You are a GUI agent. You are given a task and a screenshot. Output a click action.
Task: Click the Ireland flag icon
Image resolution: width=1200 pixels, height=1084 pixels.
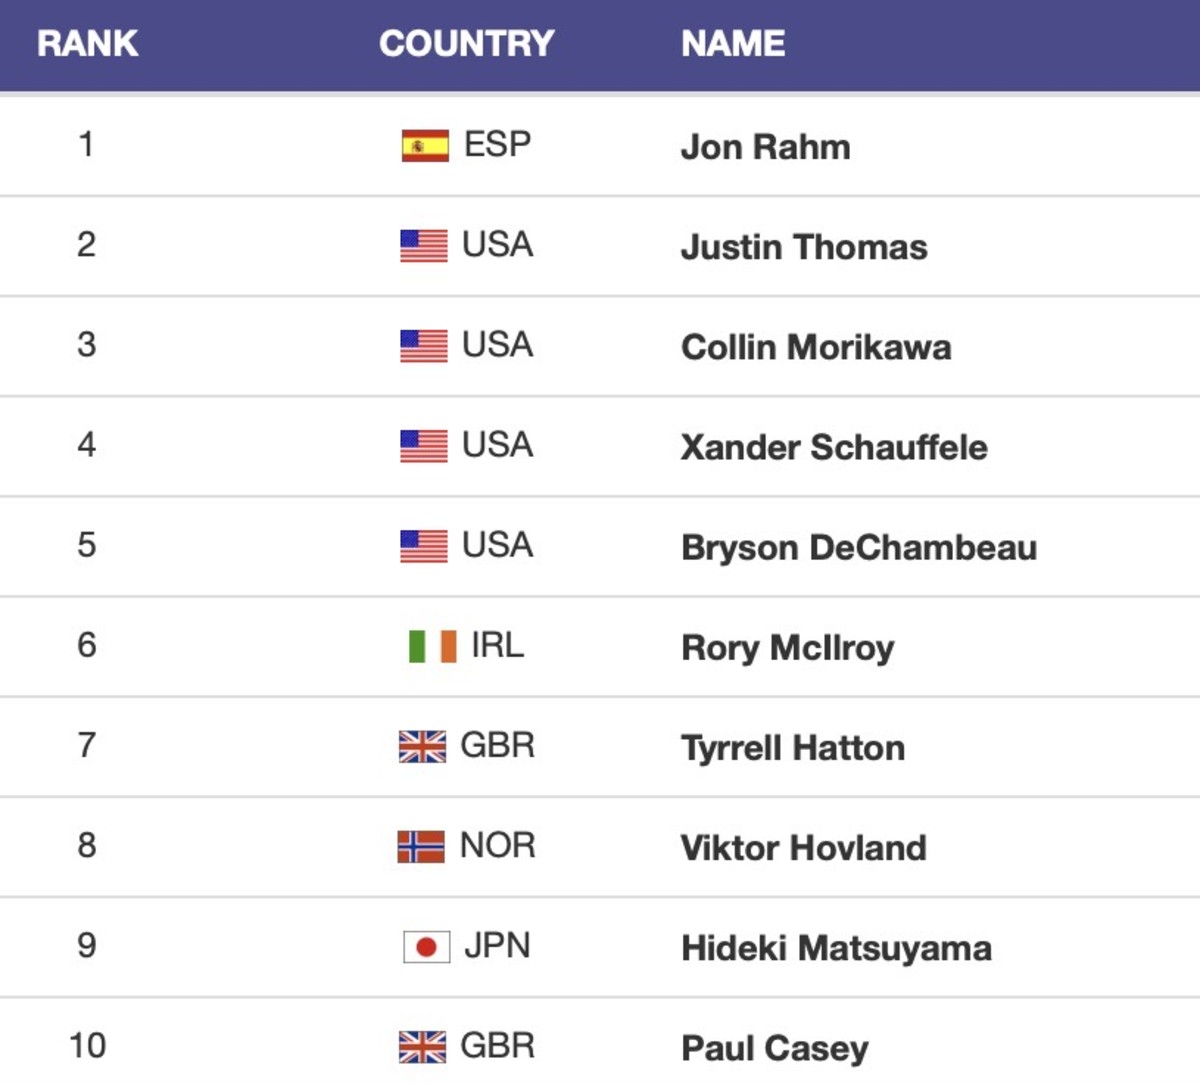click(x=432, y=646)
